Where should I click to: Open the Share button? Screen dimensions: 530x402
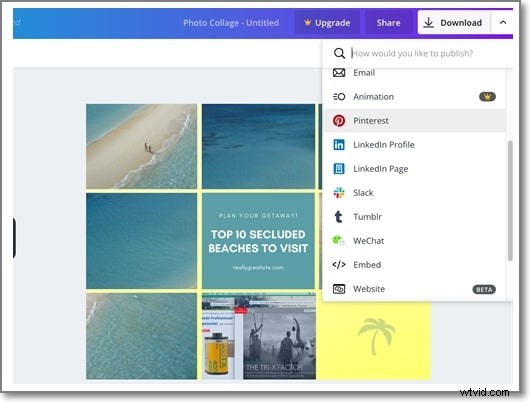[388, 23]
